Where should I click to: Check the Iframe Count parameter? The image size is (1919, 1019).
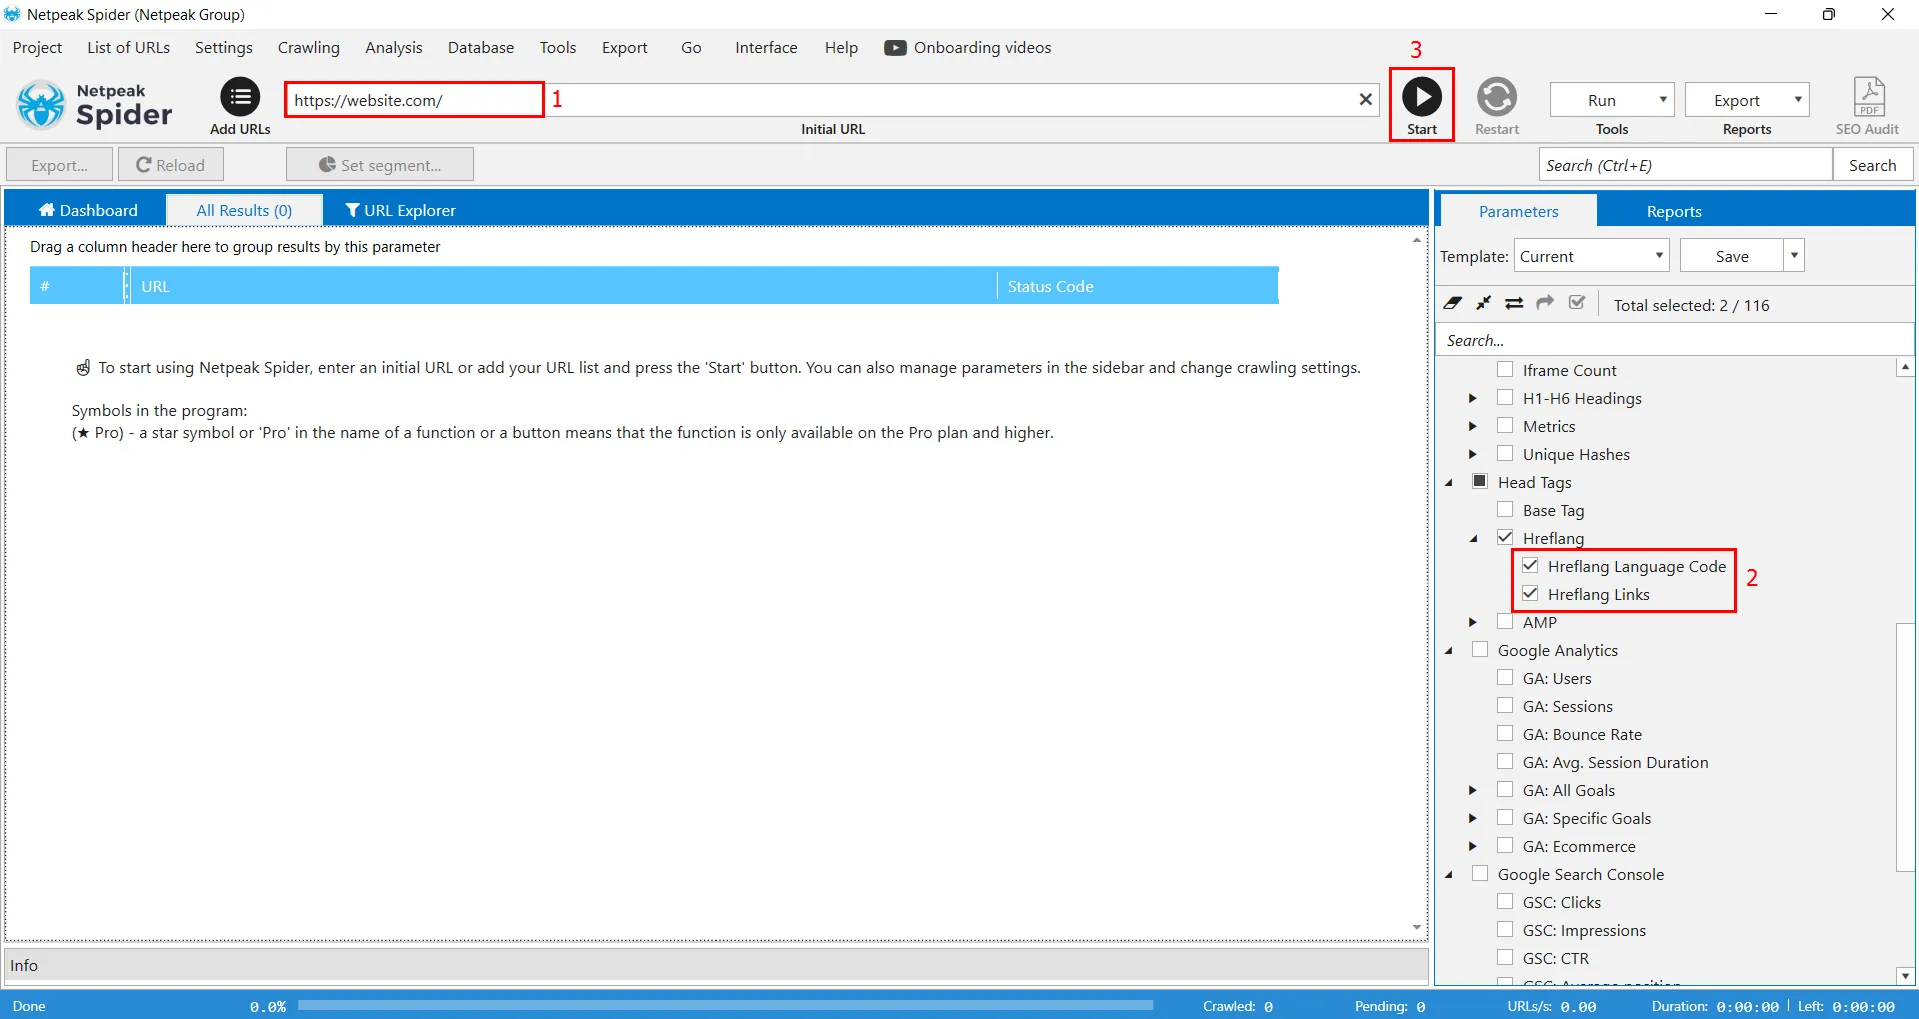click(x=1504, y=369)
